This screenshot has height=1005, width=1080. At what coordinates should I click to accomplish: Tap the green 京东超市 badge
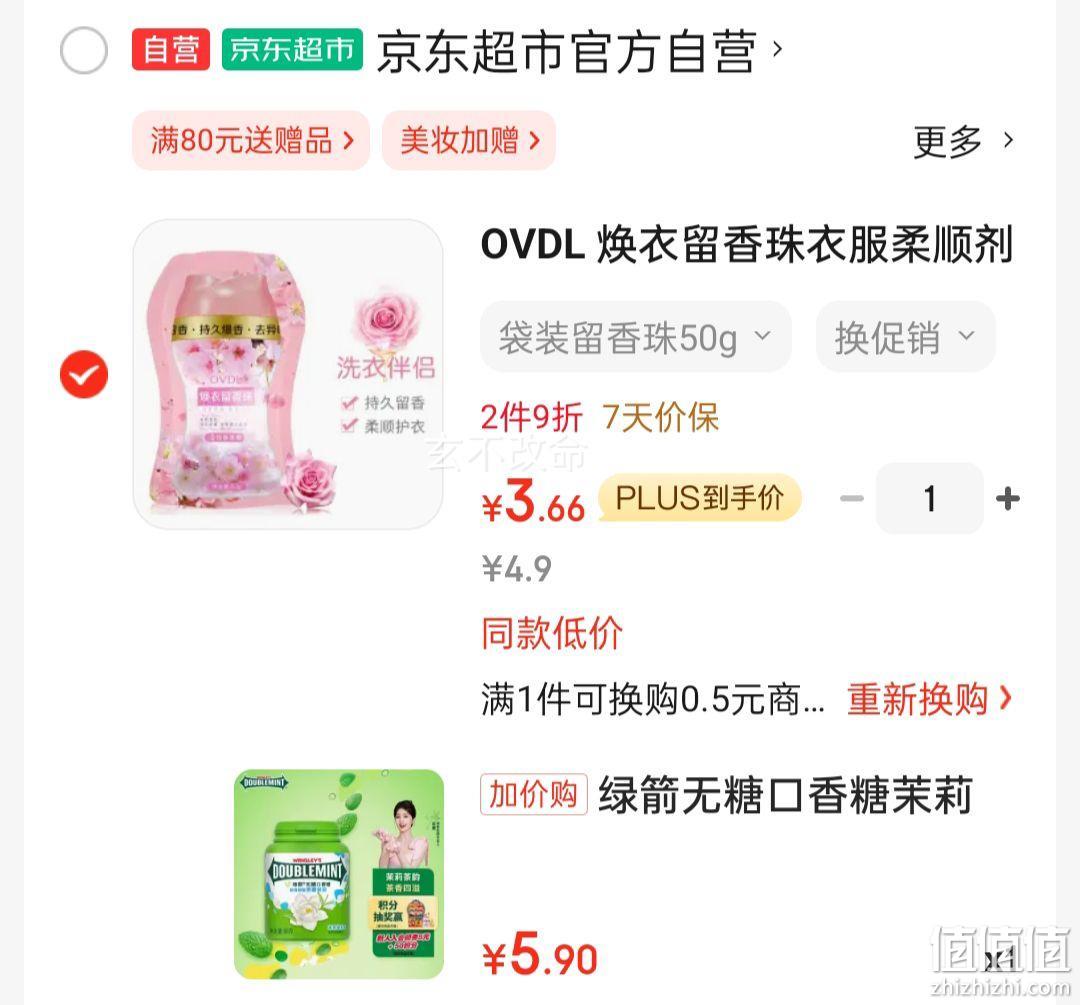point(292,50)
